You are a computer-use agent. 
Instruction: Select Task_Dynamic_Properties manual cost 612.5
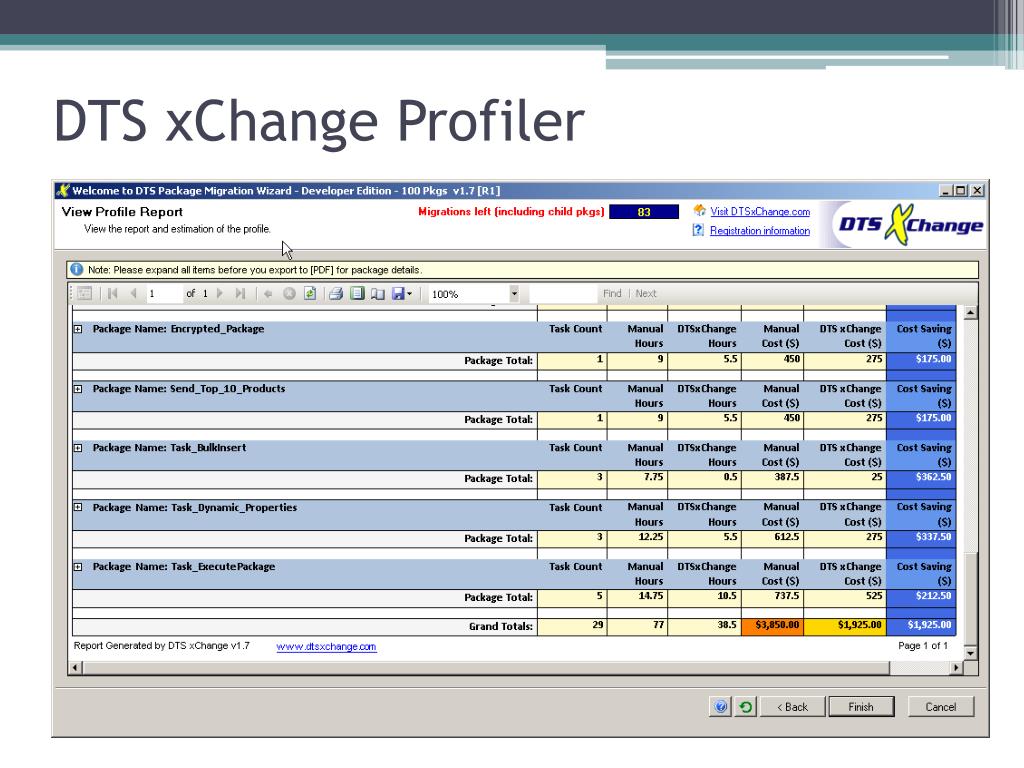pos(773,537)
